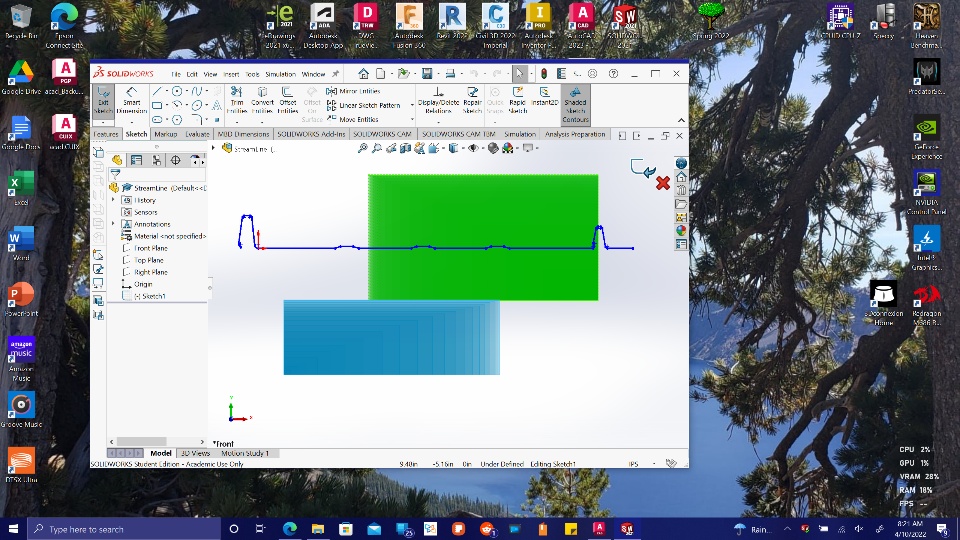Toggle Instant2D
This screenshot has height=540, width=960.
[x=544, y=97]
